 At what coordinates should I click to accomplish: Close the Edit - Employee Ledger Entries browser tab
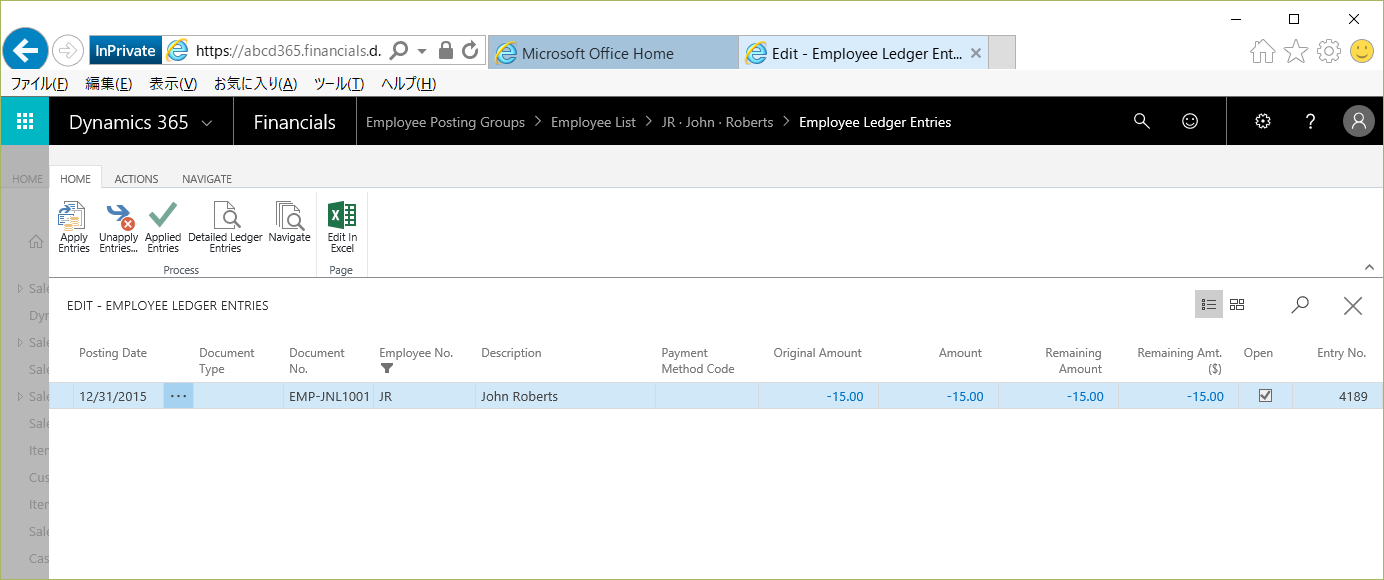click(976, 53)
